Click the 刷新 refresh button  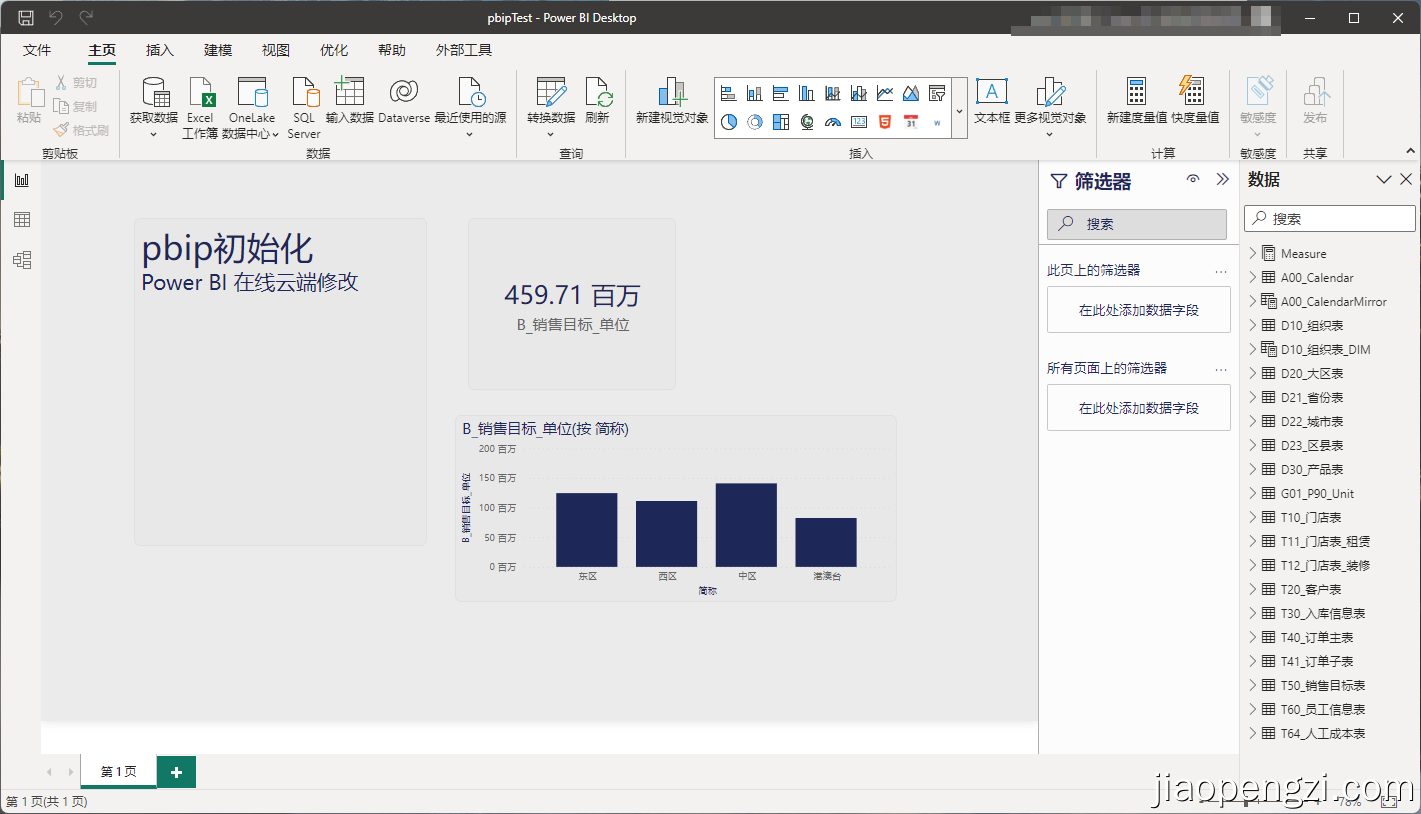point(597,100)
